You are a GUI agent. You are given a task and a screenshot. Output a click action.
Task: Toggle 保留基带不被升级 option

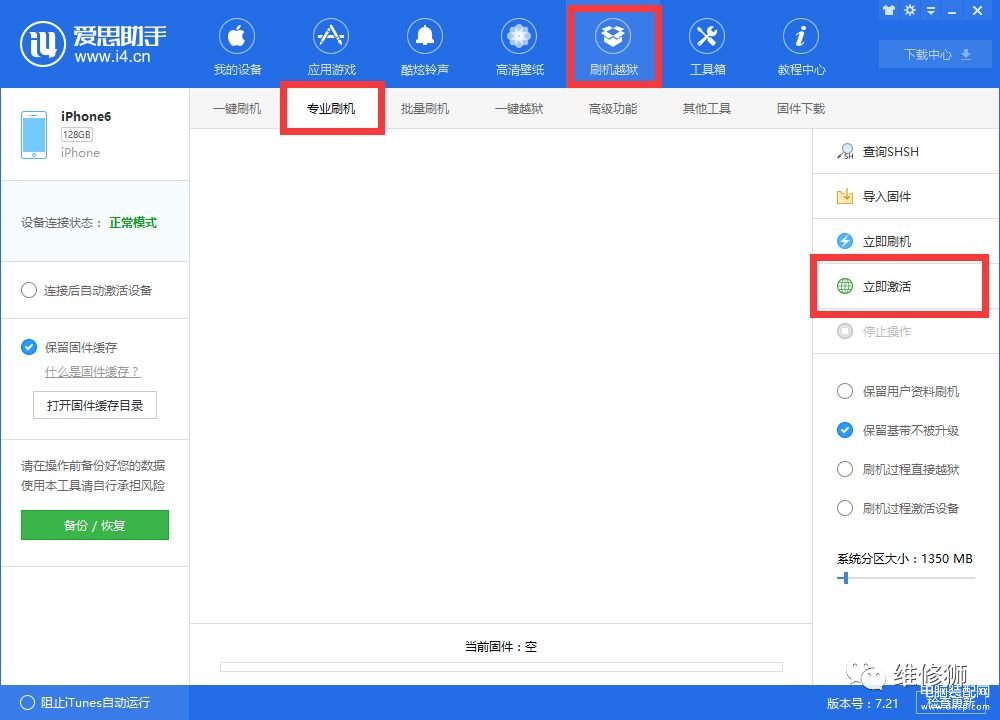click(844, 430)
